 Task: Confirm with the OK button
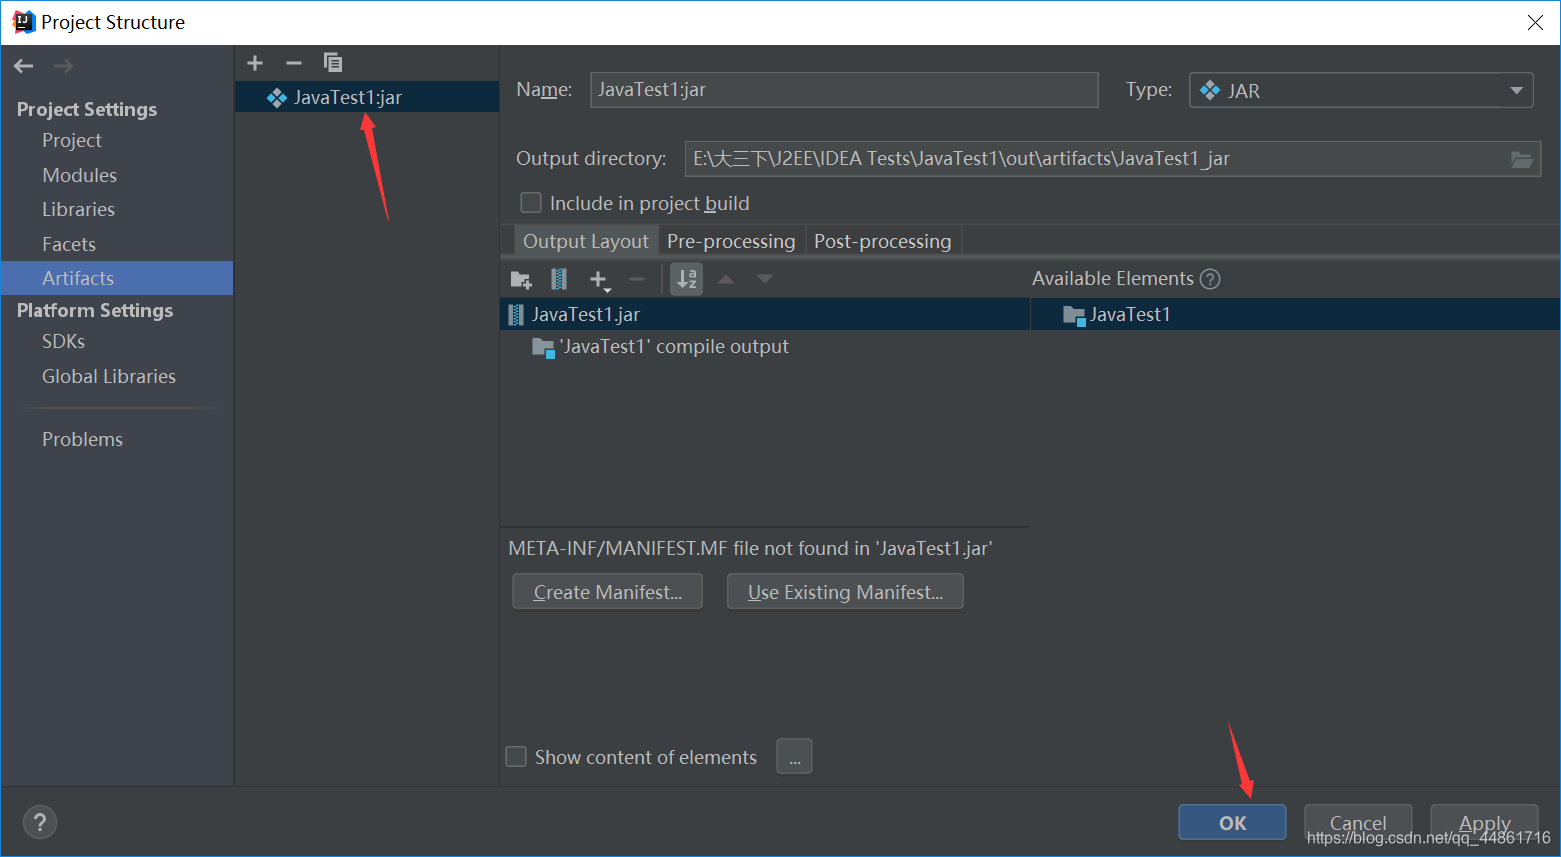[x=1232, y=823]
